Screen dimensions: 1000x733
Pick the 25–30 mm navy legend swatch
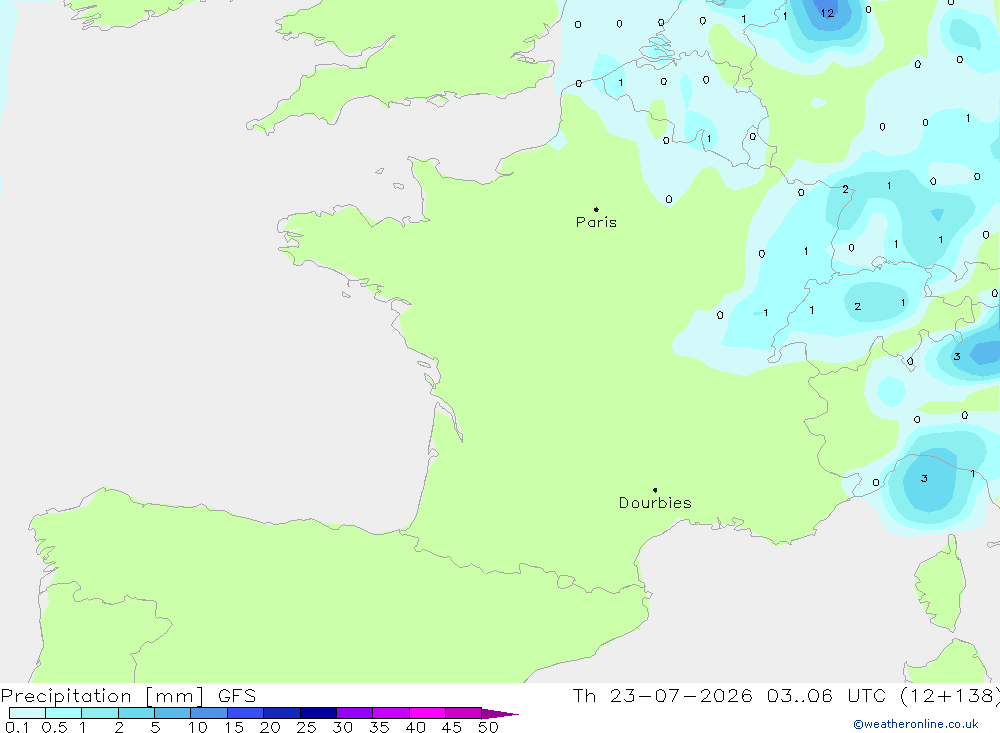coord(318,713)
